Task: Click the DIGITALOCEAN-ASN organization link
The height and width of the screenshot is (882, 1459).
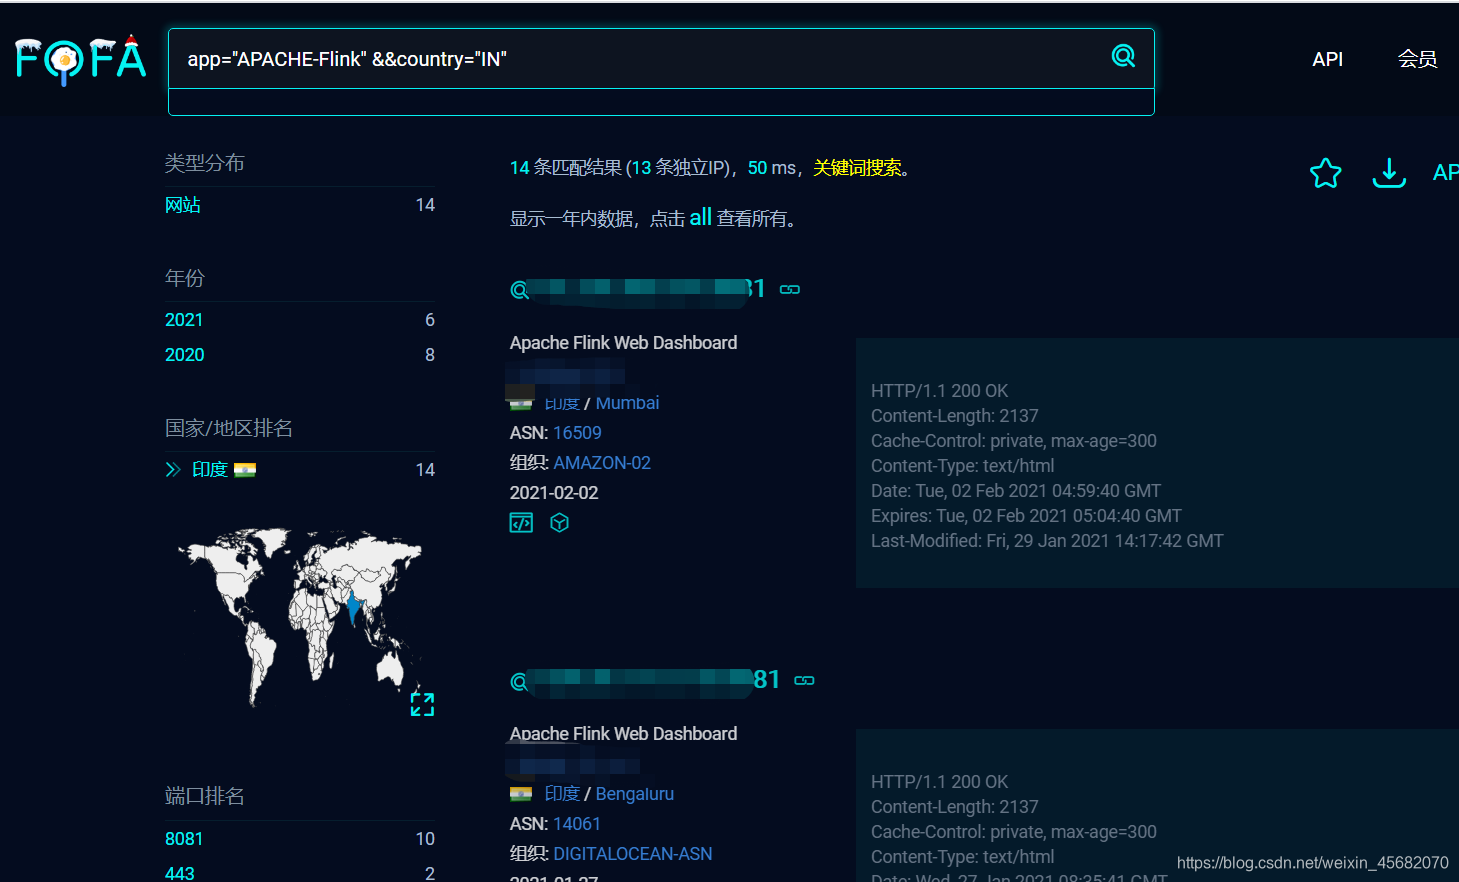Action: tap(633, 854)
